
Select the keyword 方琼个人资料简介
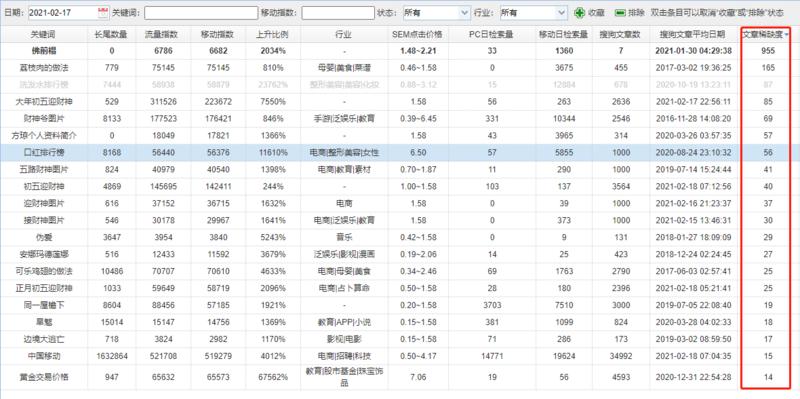pos(43,136)
